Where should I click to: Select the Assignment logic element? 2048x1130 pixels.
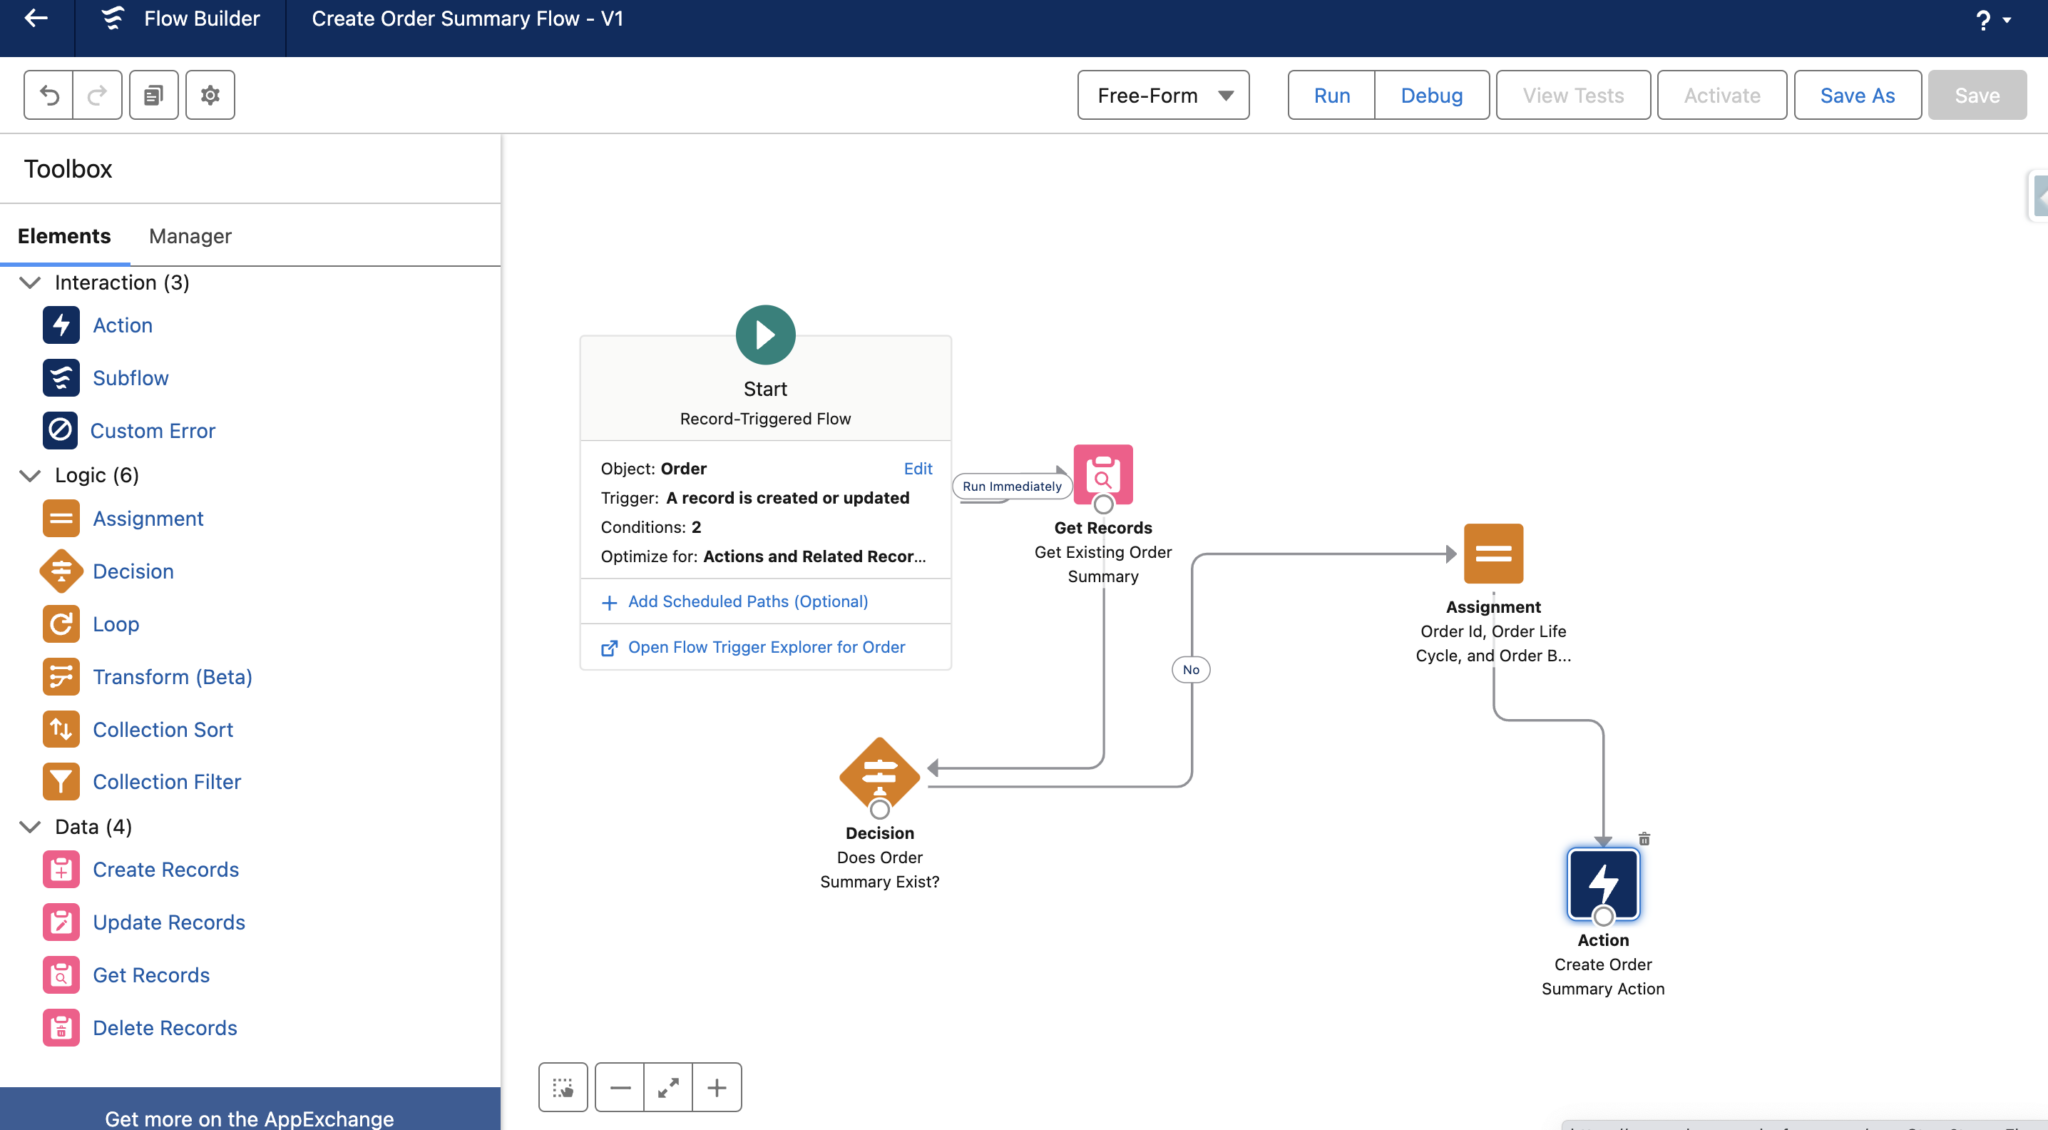[147, 518]
